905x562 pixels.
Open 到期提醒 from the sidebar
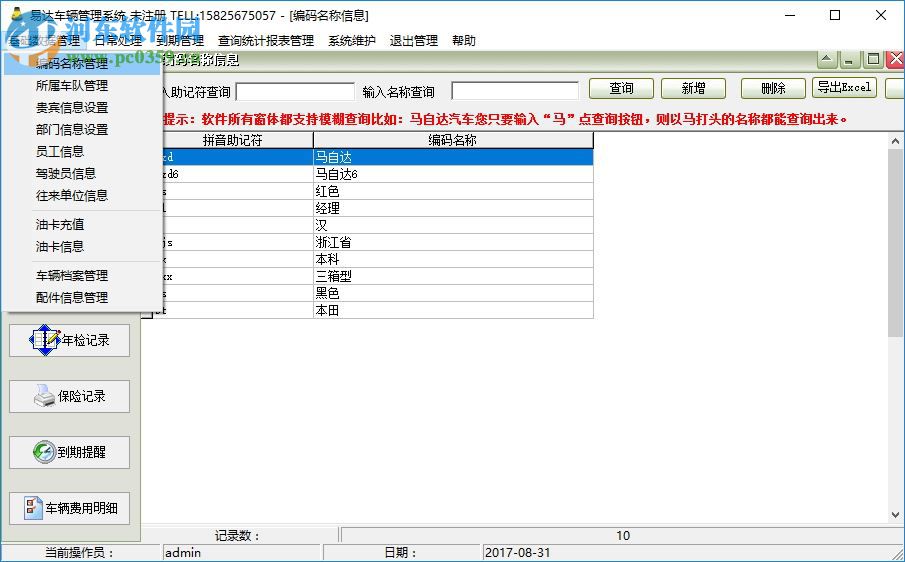[x=69, y=452]
